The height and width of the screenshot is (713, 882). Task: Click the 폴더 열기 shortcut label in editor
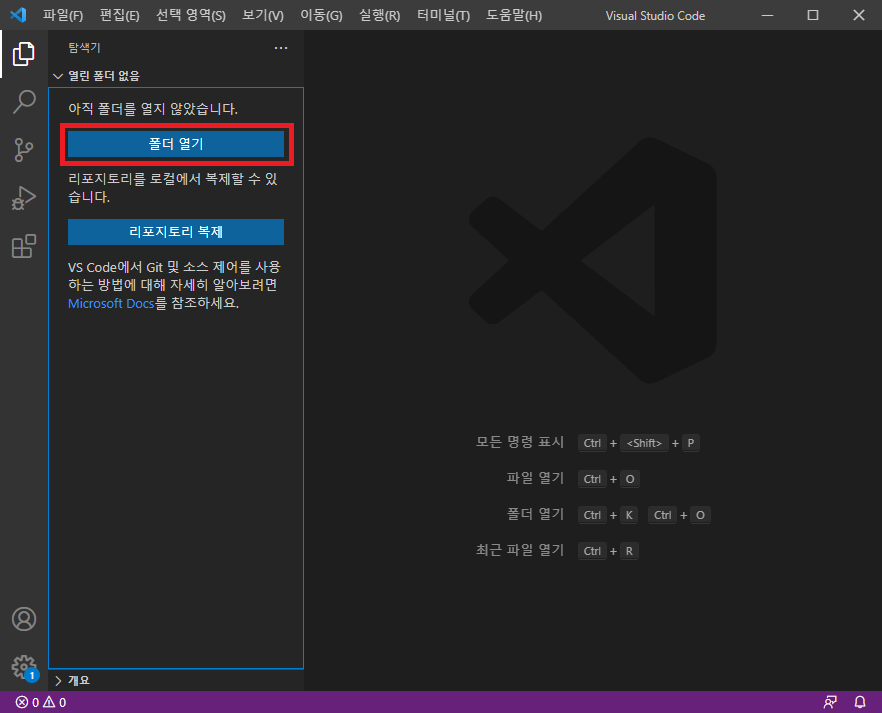coord(535,514)
